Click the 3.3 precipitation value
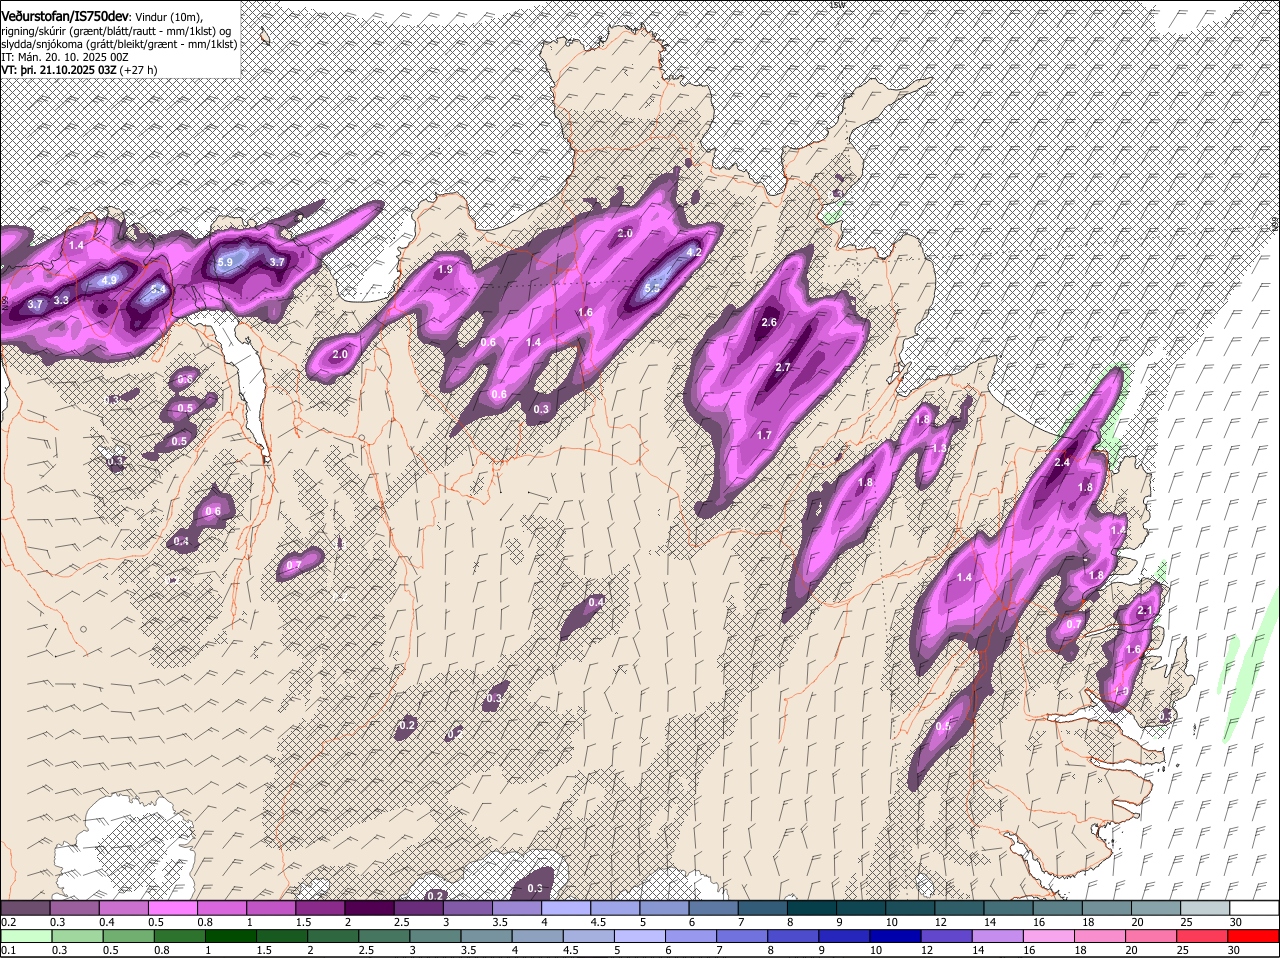The height and width of the screenshot is (958, 1280). tap(61, 300)
